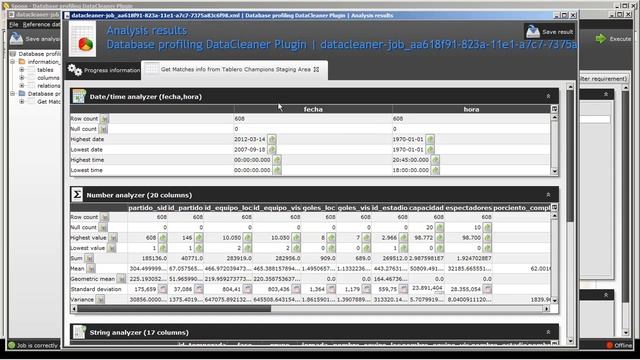Screen dimensions: 640x360
Task: Click down arrow of Date/time analyzer scrollbar
Action: [554, 171]
